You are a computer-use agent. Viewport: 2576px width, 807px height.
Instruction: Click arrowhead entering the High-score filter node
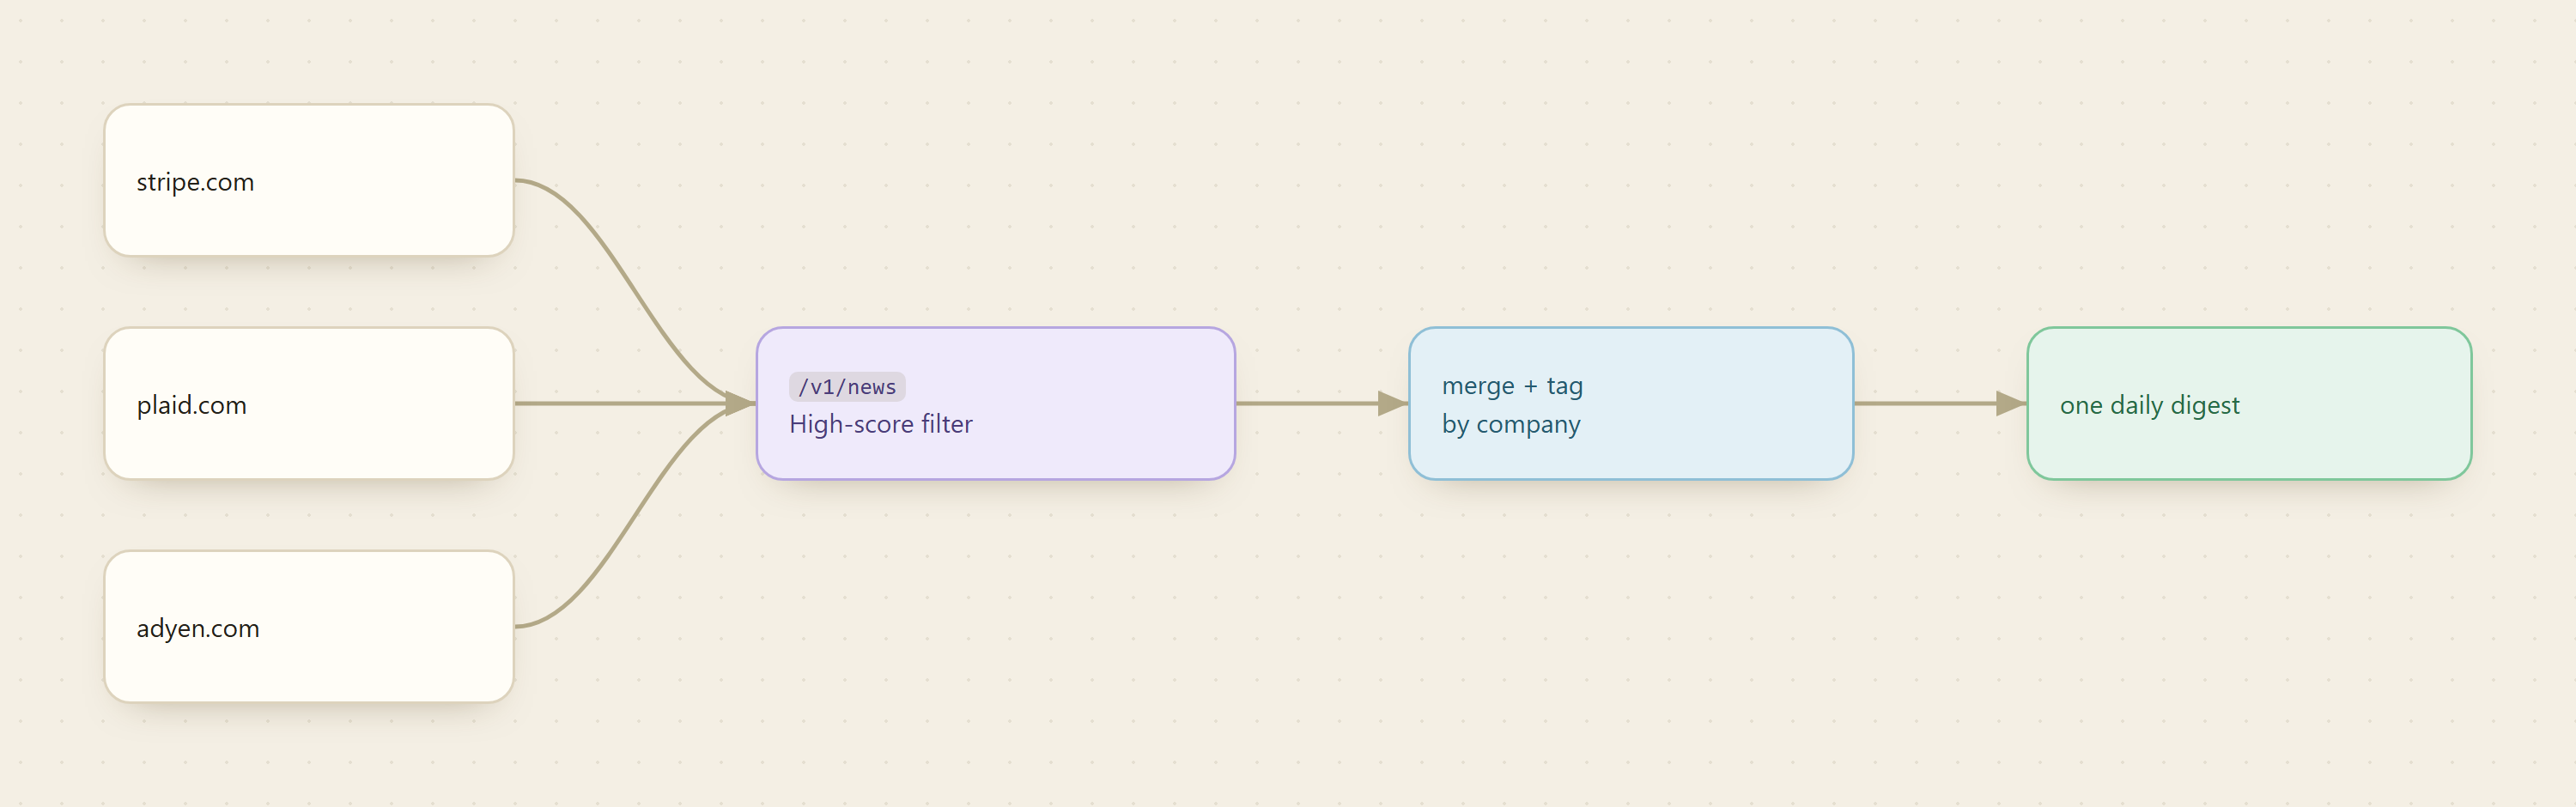click(x=741, y=404)
